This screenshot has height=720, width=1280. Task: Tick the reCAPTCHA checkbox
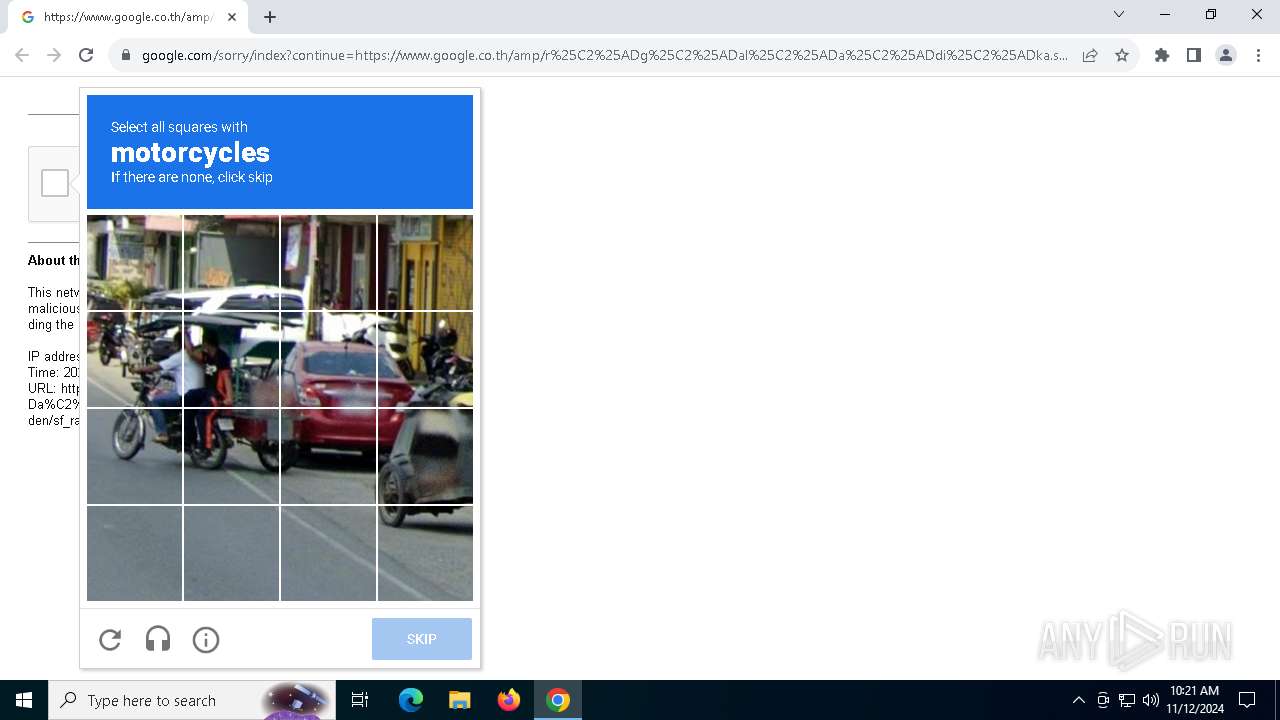click(x=55, y=183)
